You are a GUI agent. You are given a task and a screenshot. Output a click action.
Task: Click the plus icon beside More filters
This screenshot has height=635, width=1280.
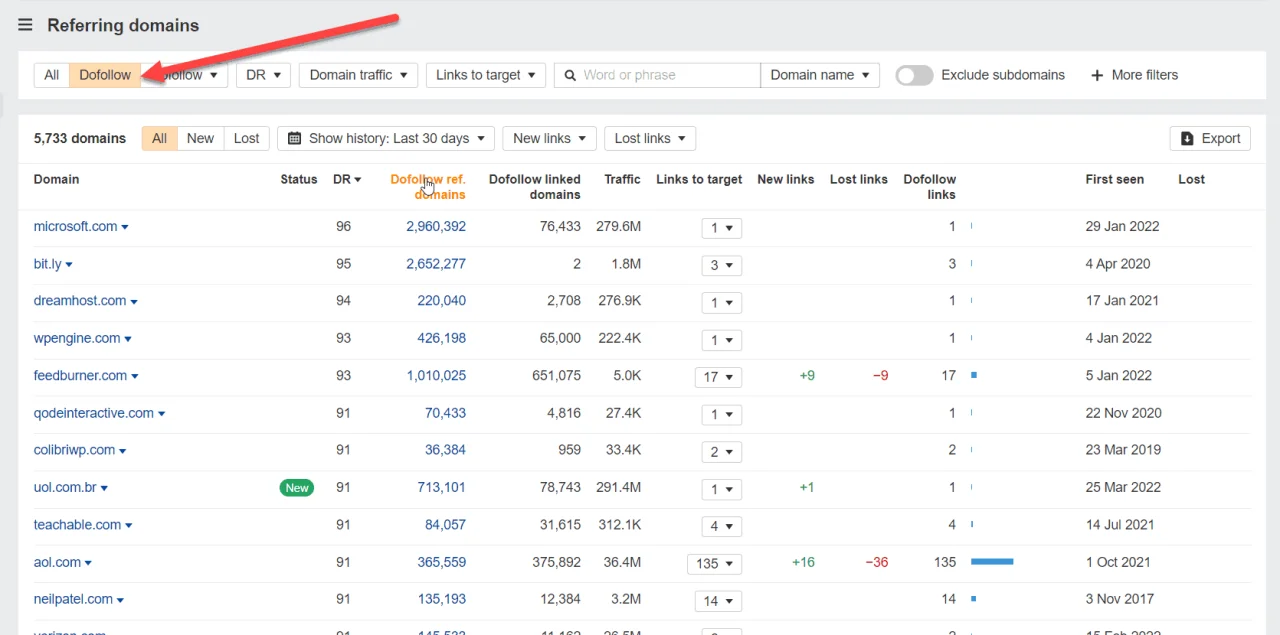[1098, 75]
